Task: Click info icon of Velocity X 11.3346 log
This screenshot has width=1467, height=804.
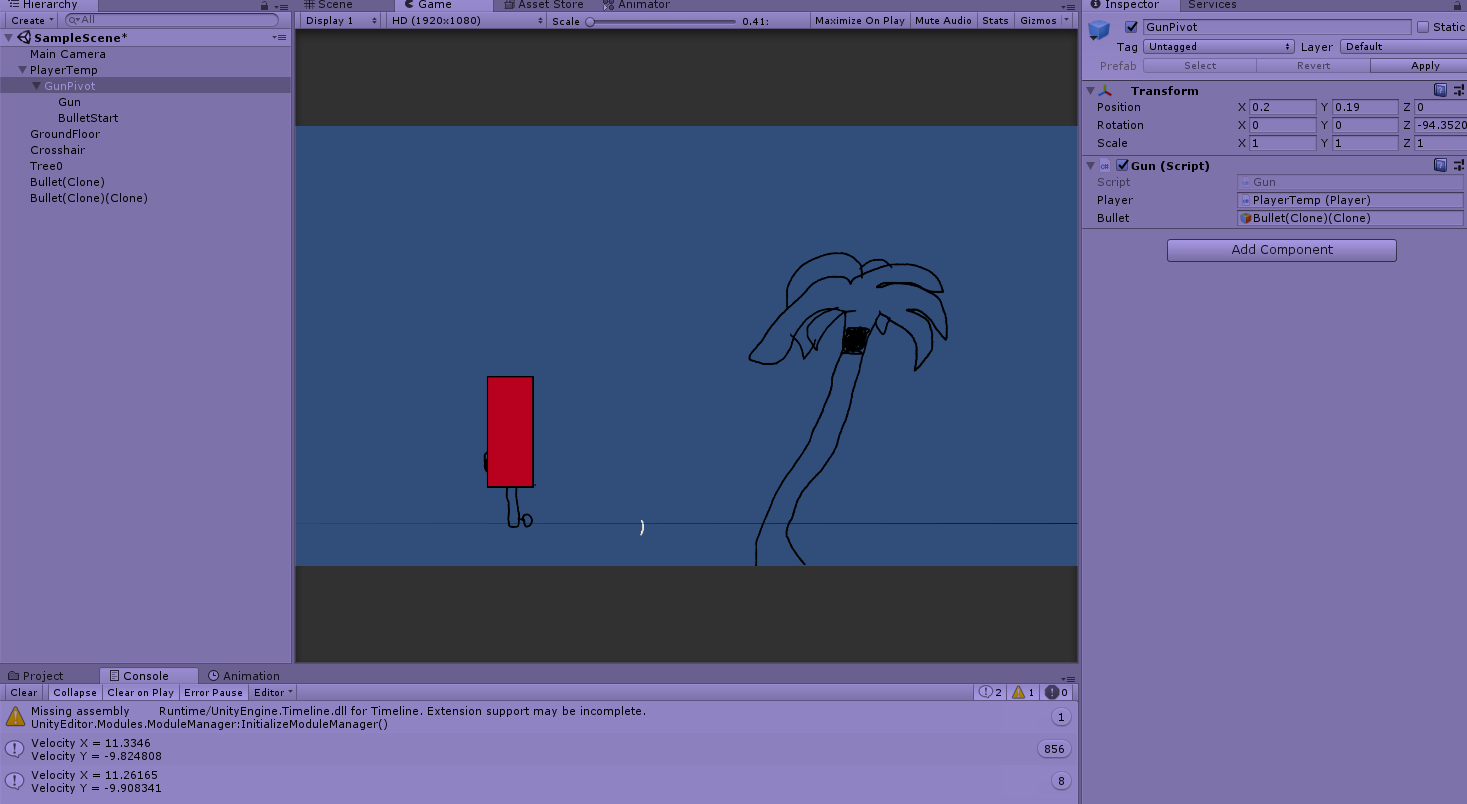Action: point(15,749)
